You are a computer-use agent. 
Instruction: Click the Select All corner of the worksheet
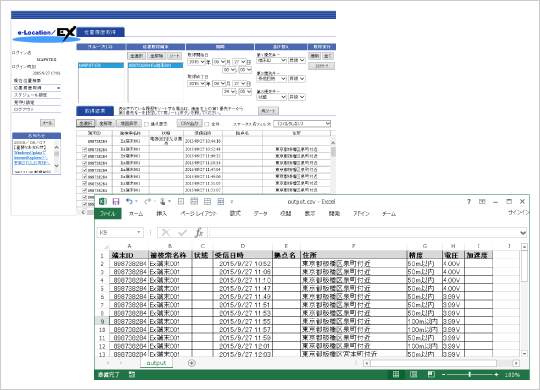(106, 246)
